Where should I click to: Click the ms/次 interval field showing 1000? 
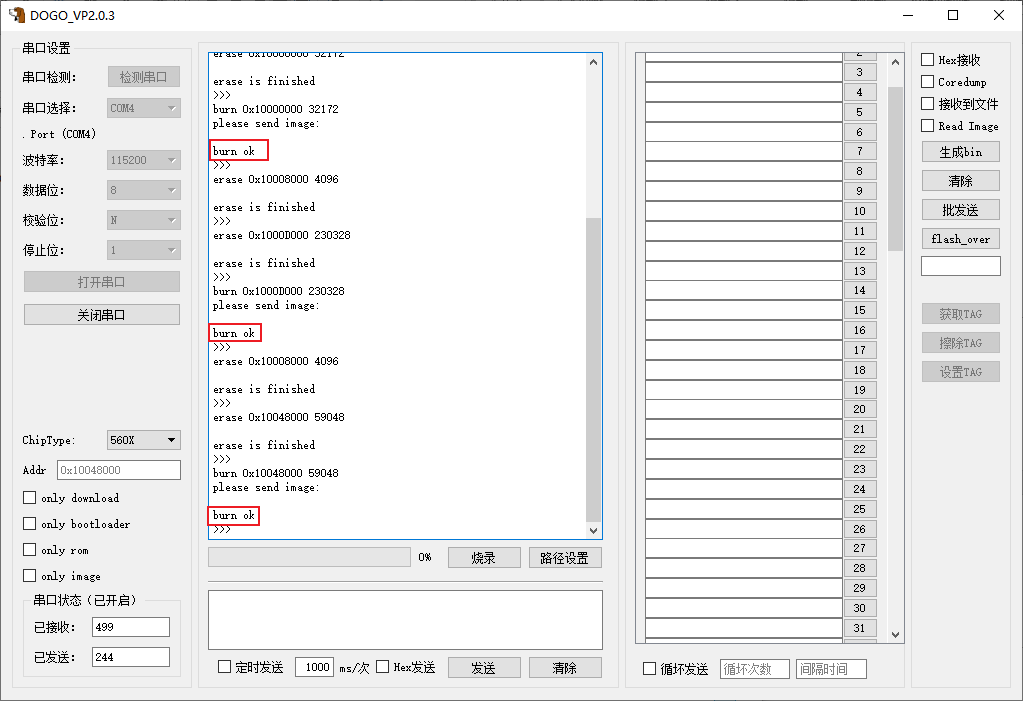coord(314,667)
